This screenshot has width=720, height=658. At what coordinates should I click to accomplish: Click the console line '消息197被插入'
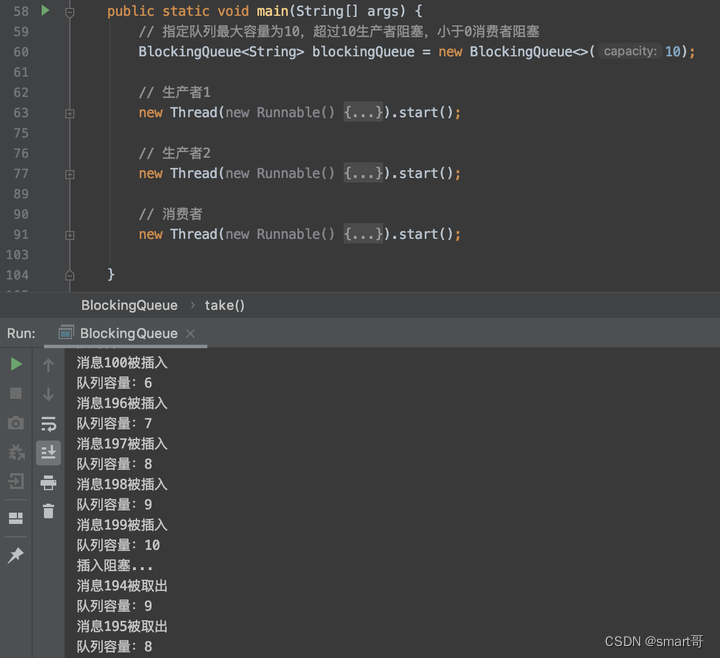pos(122,444)
